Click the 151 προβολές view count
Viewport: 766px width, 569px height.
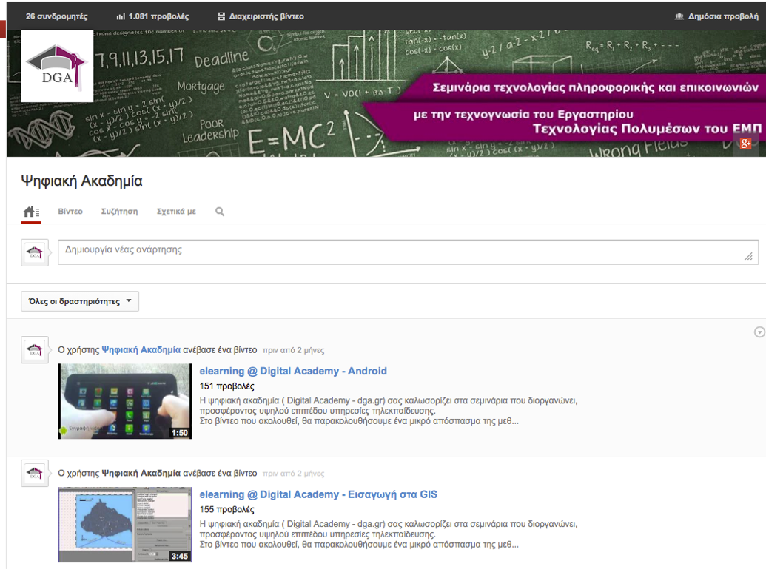click(227, 386)
